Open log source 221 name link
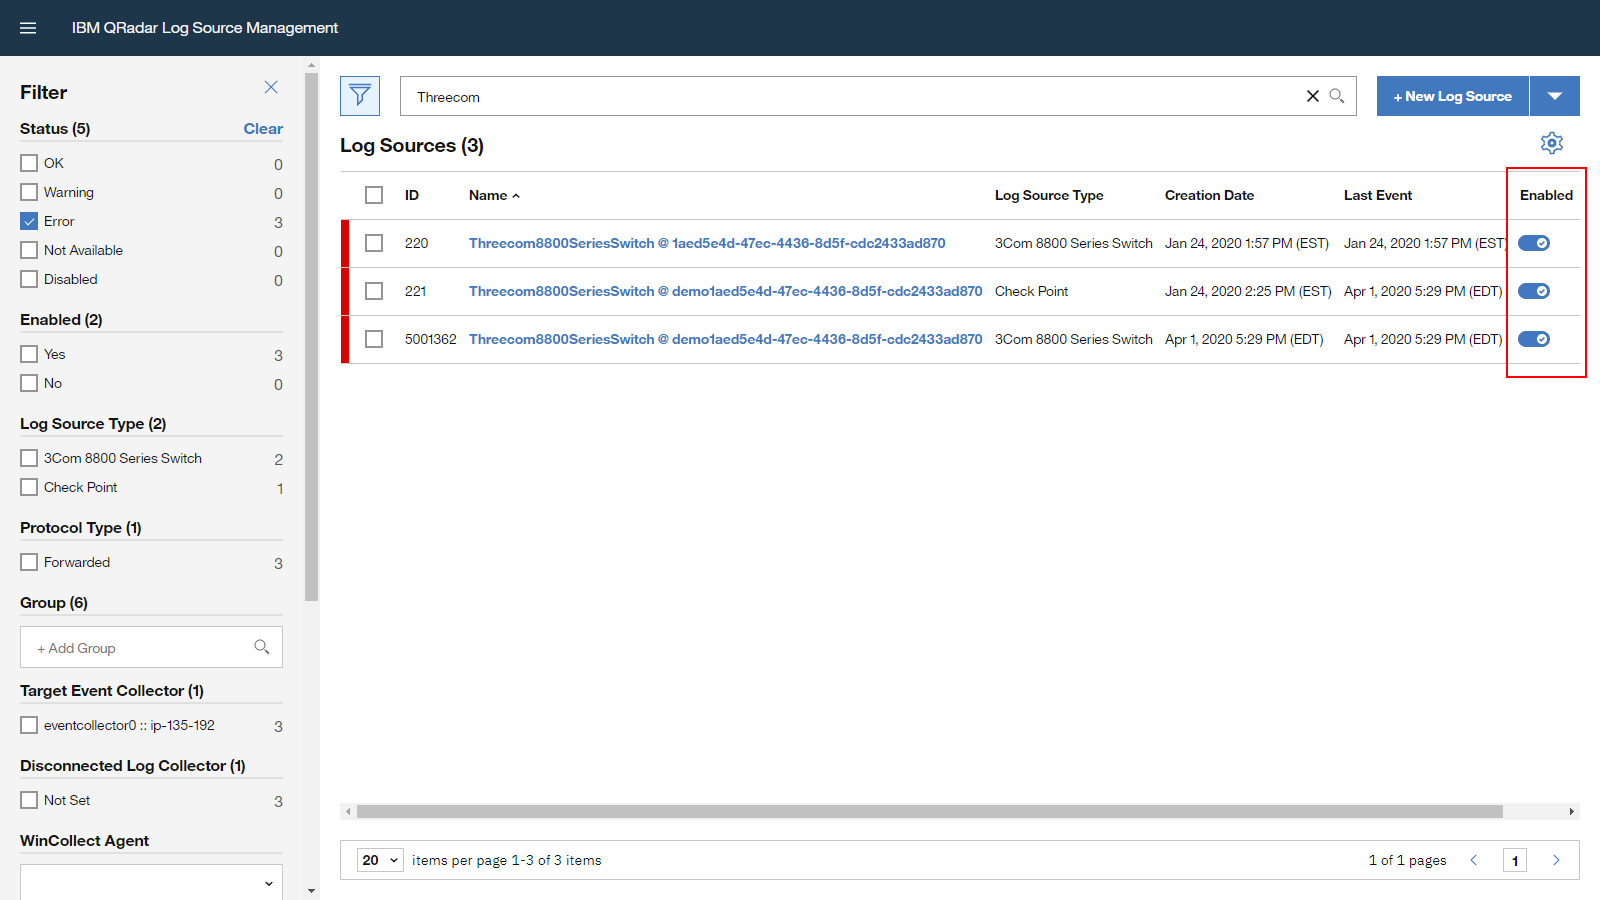Screen dimensions: 1600x900 (725, 291)
